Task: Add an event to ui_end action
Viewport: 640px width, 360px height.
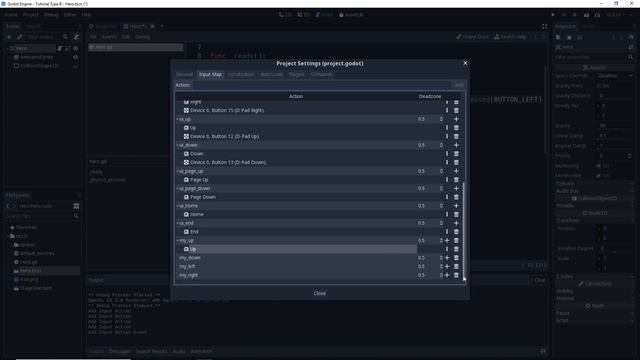Action: click(x=456, y=223)
